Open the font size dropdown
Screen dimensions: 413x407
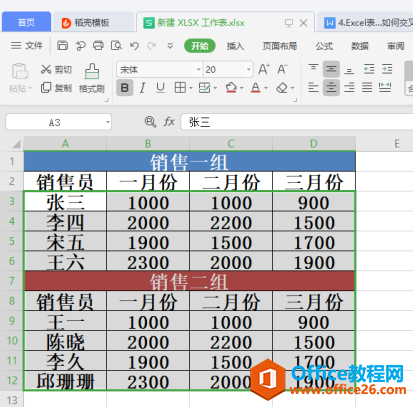coord(249,69)
